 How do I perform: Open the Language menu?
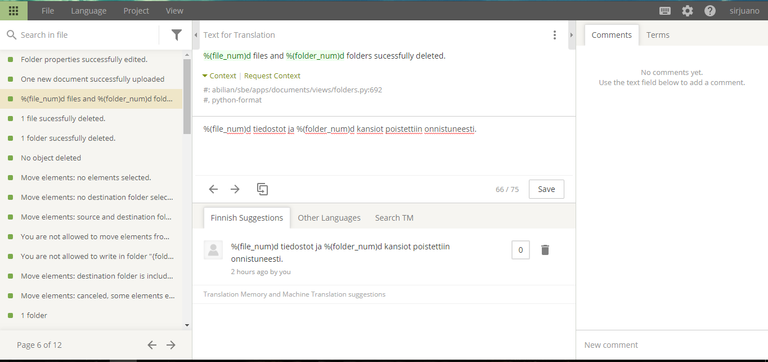(x=89, y=11)
